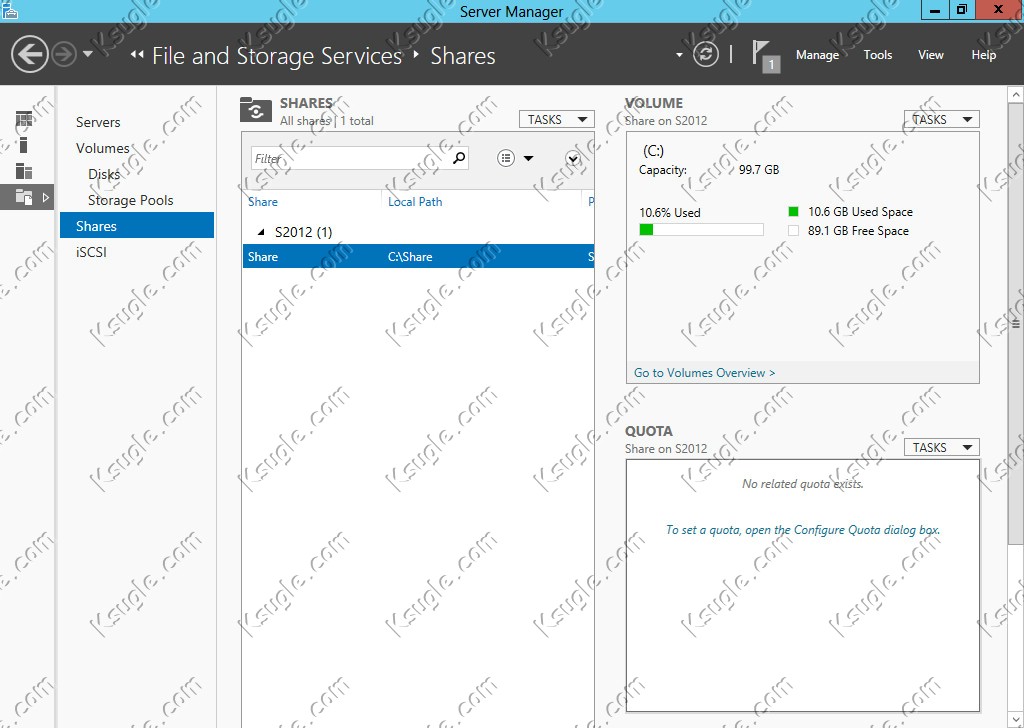
Task: Click the 10.6 GB Used Space label
Action: 860,212
